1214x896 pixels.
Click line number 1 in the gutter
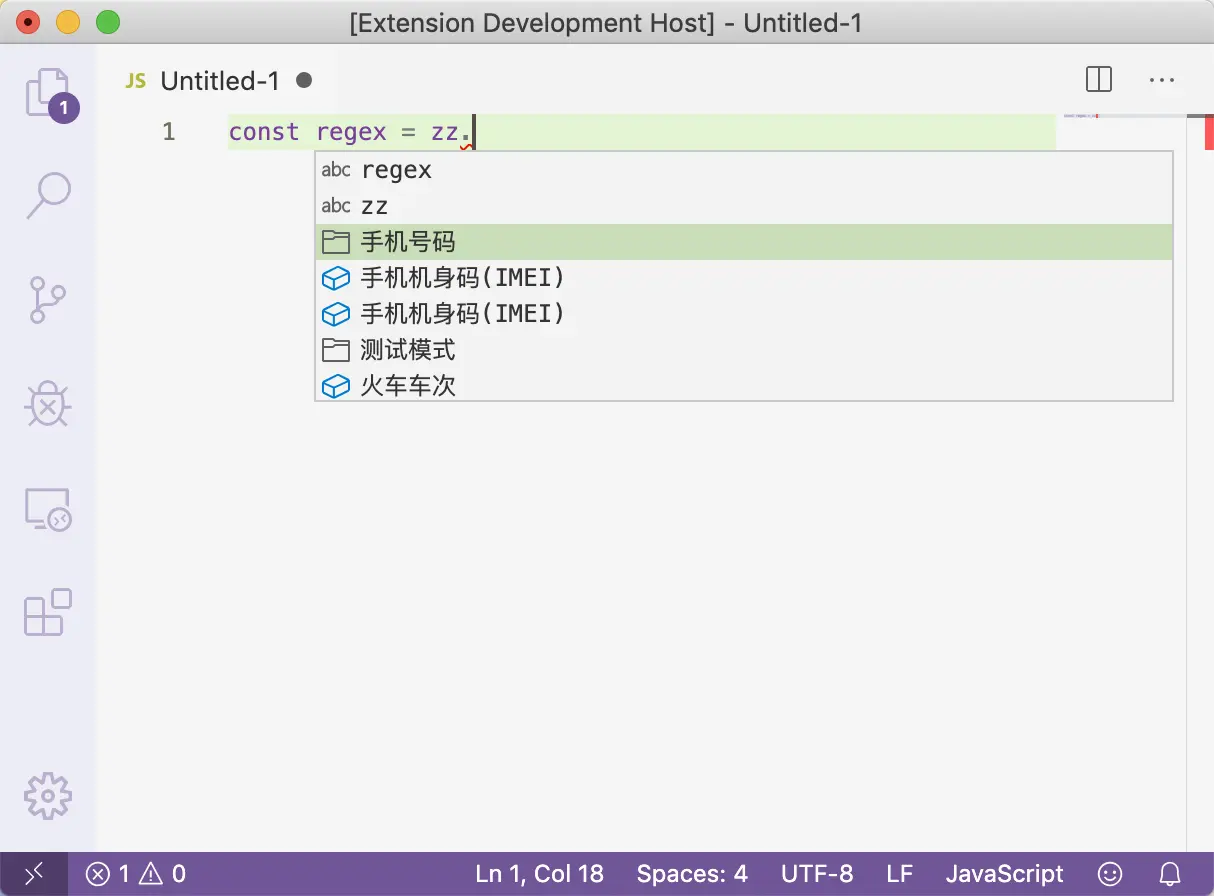[x=168, y=132]
